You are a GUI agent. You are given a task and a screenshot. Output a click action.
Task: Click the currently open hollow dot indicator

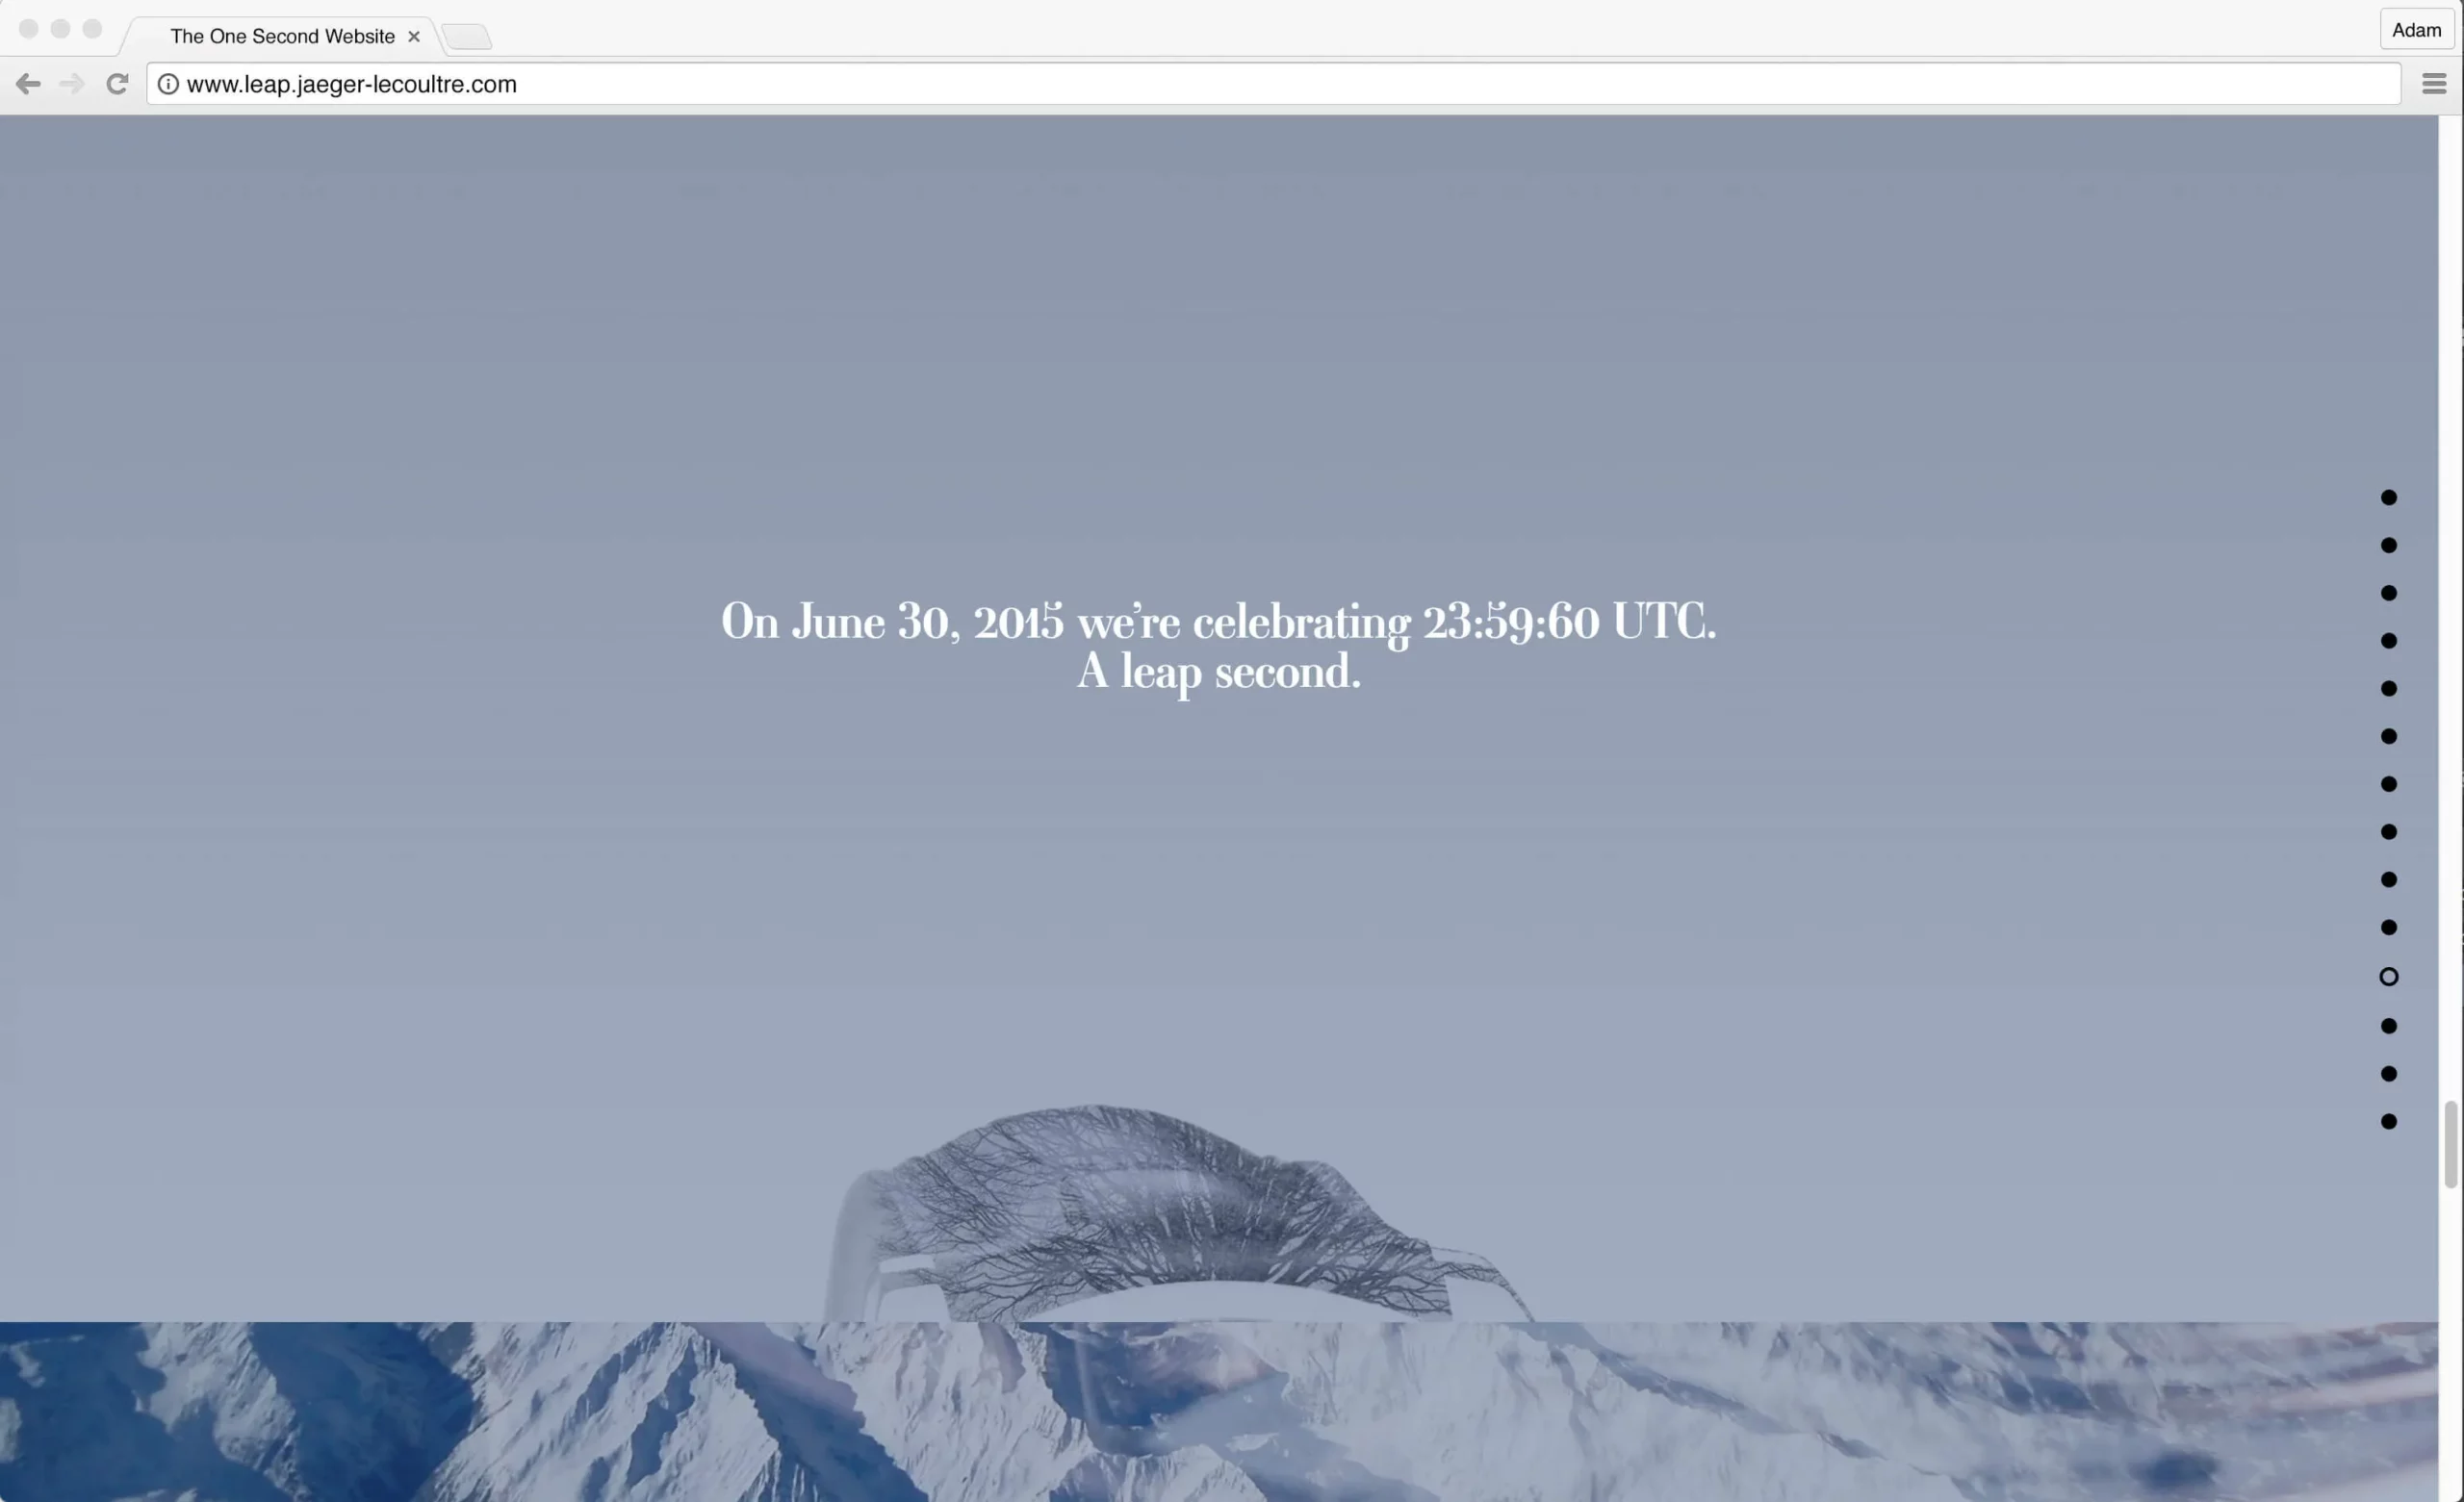coord(2388,978)
